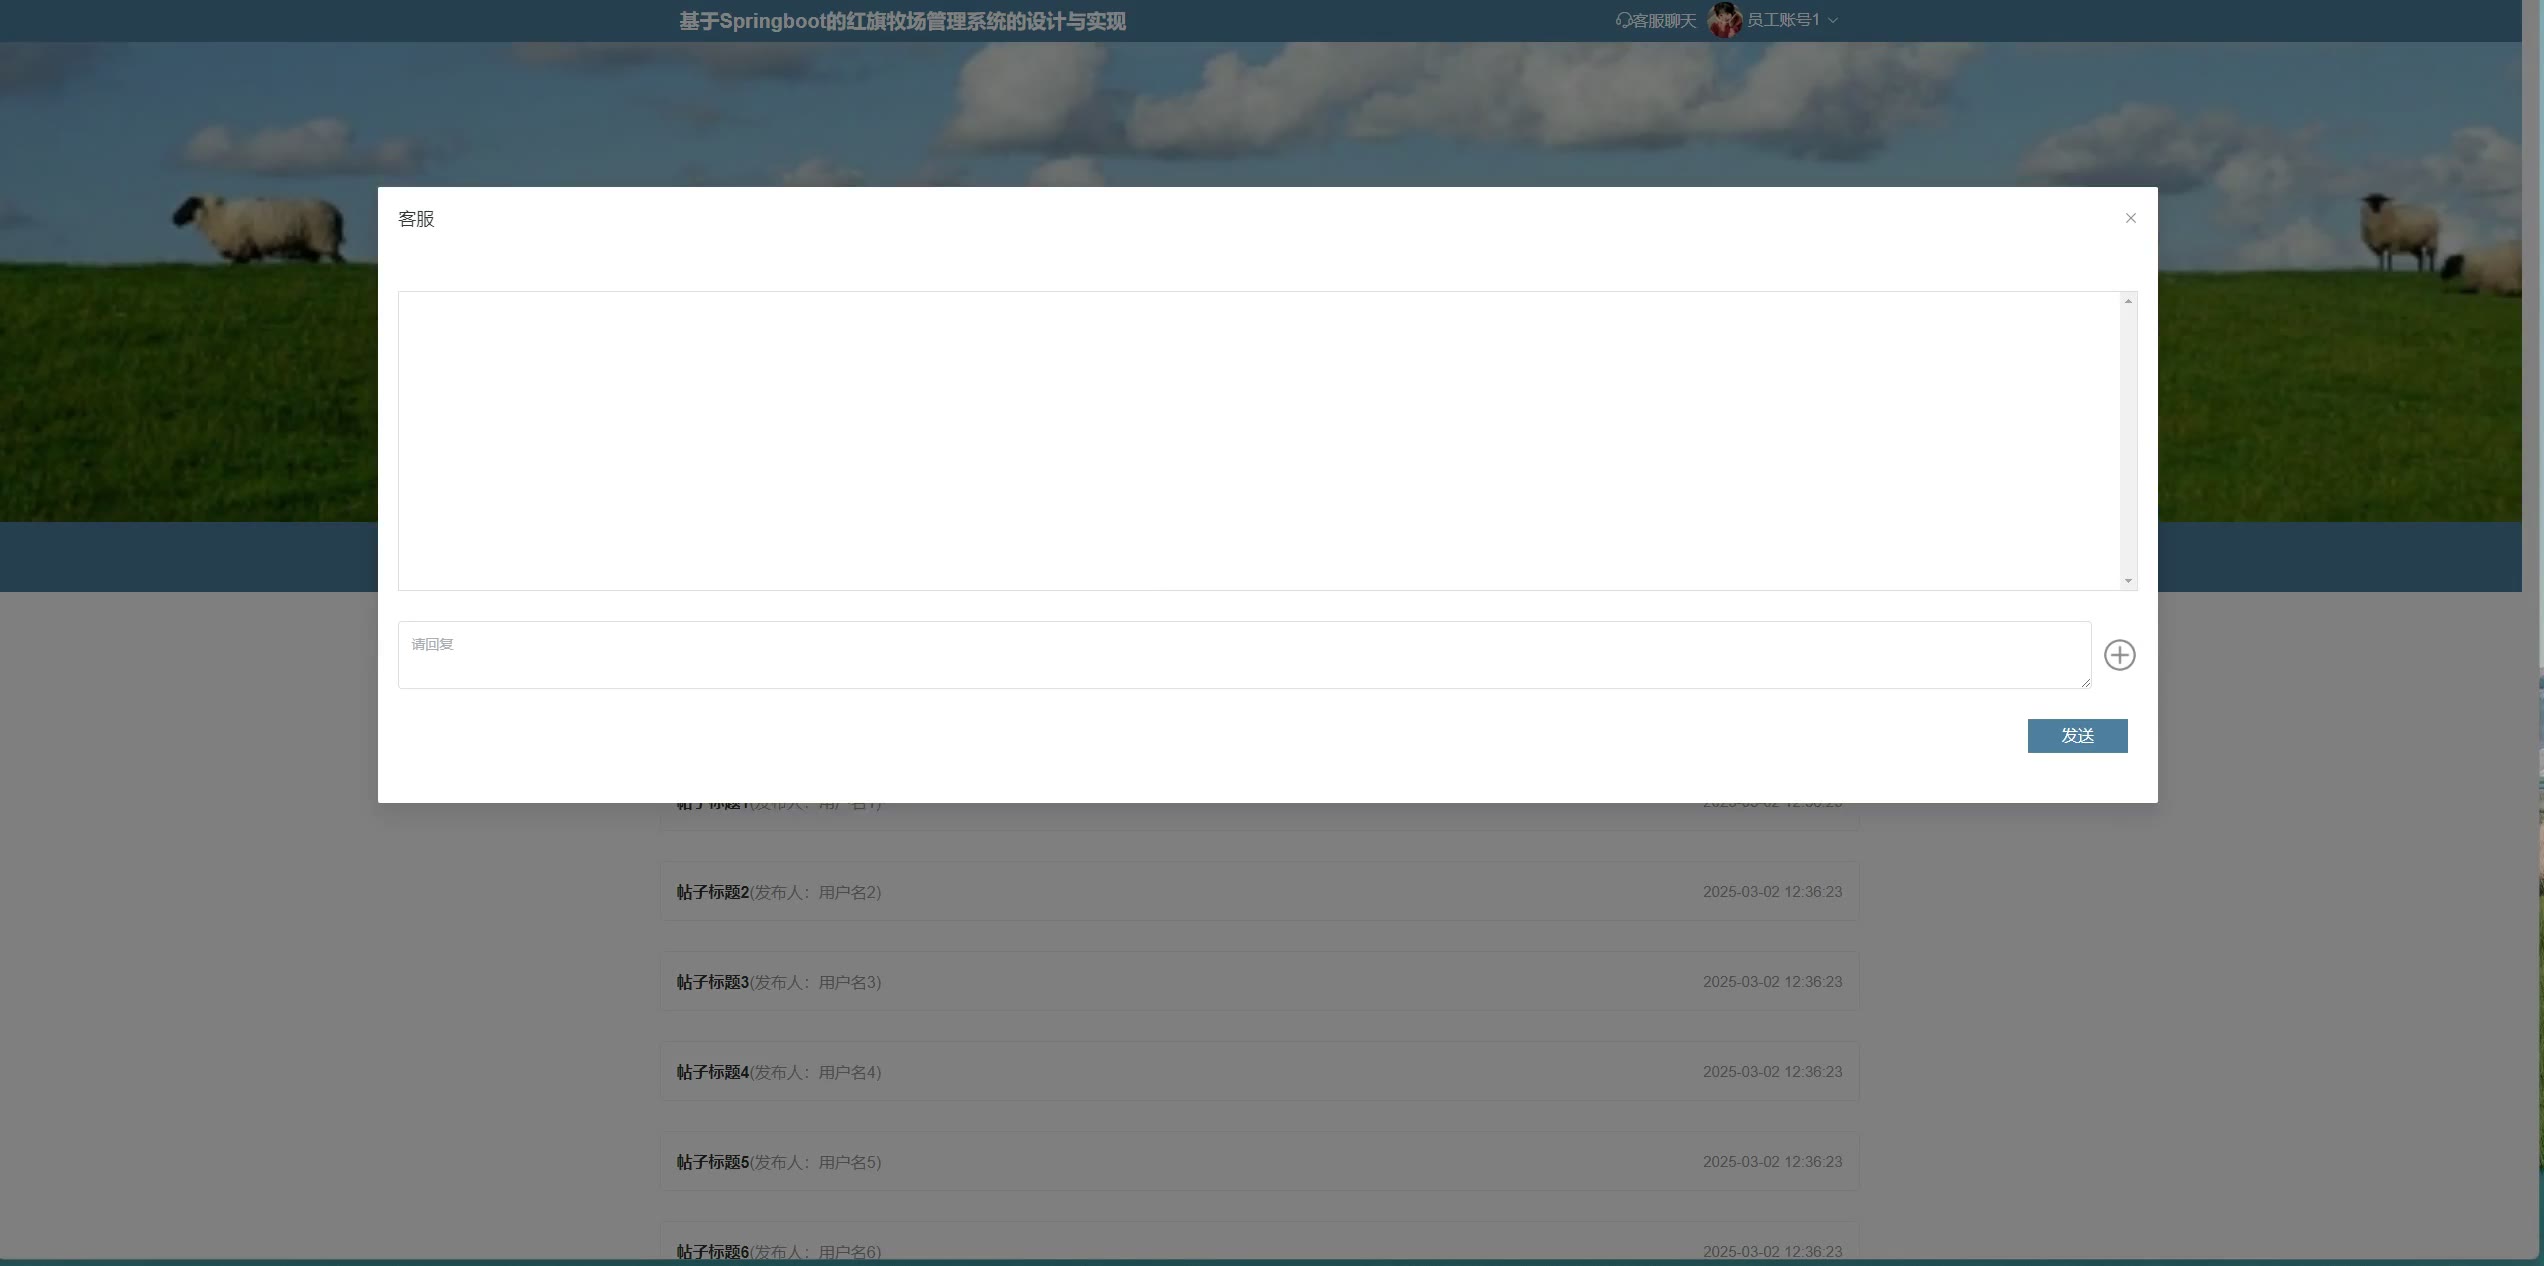Screen dimensions: 2544x1266
Task: Click the 员工账号1 account name
Action: (x=1783, y=20)
